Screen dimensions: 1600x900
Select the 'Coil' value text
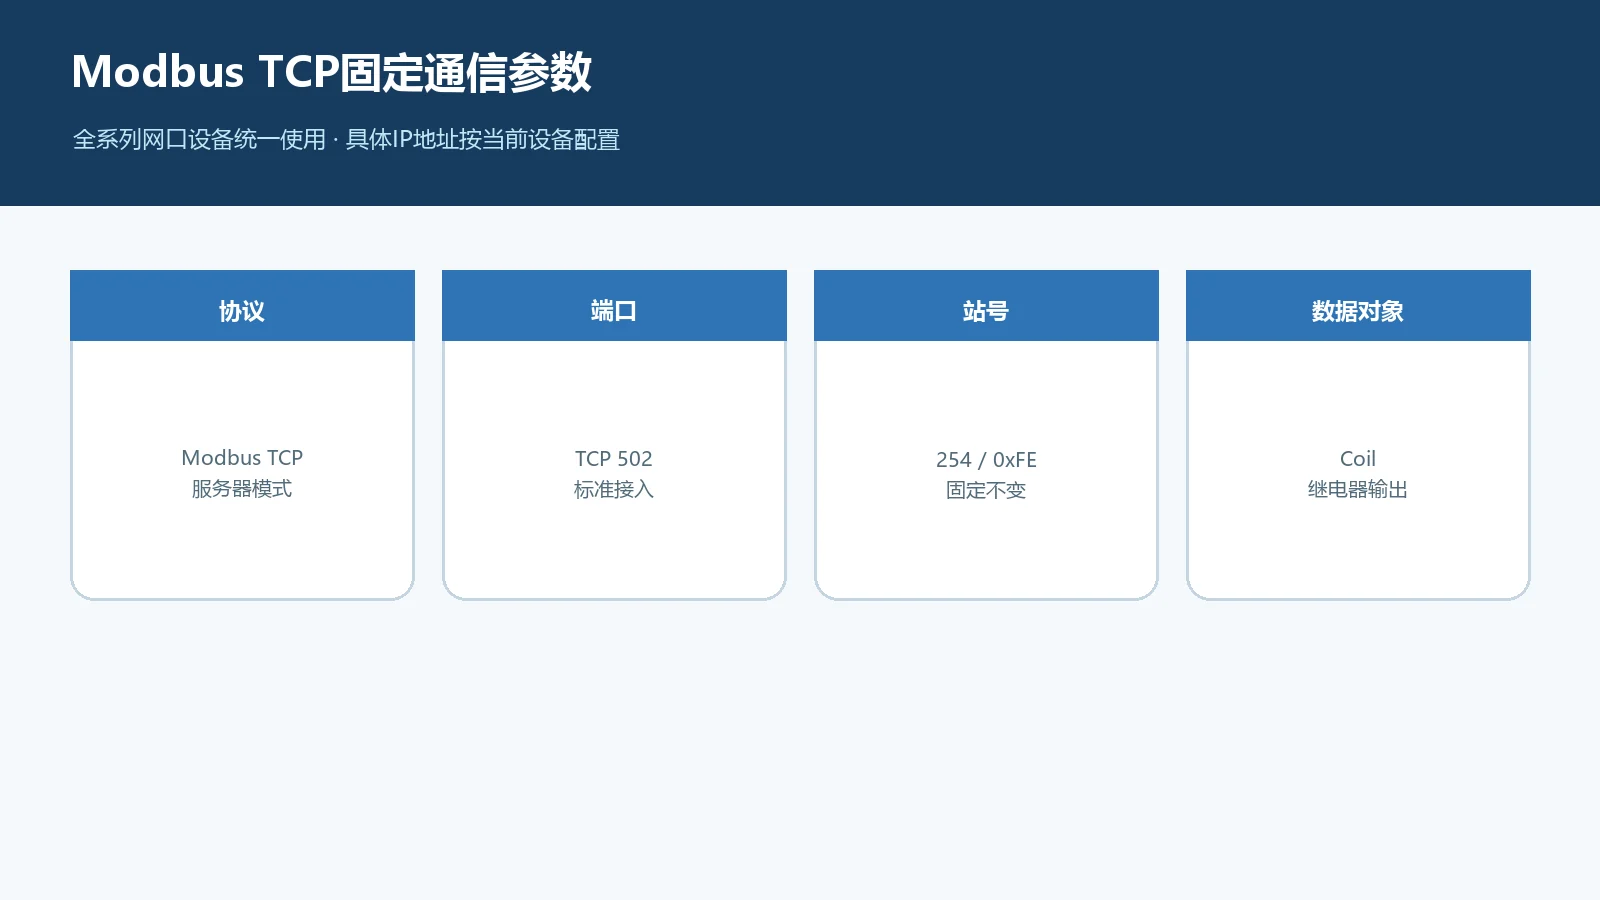(1358, 459)
